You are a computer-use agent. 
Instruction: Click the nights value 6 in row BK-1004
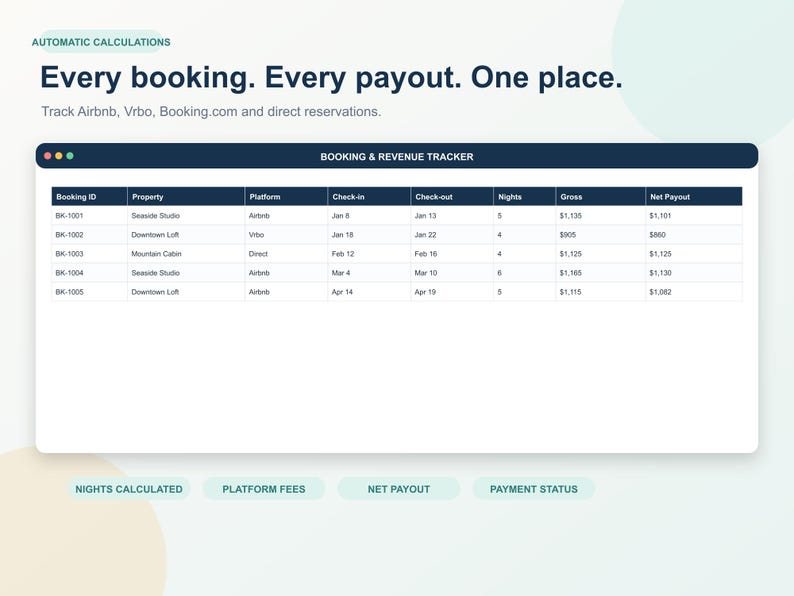[x=525, y=273]
